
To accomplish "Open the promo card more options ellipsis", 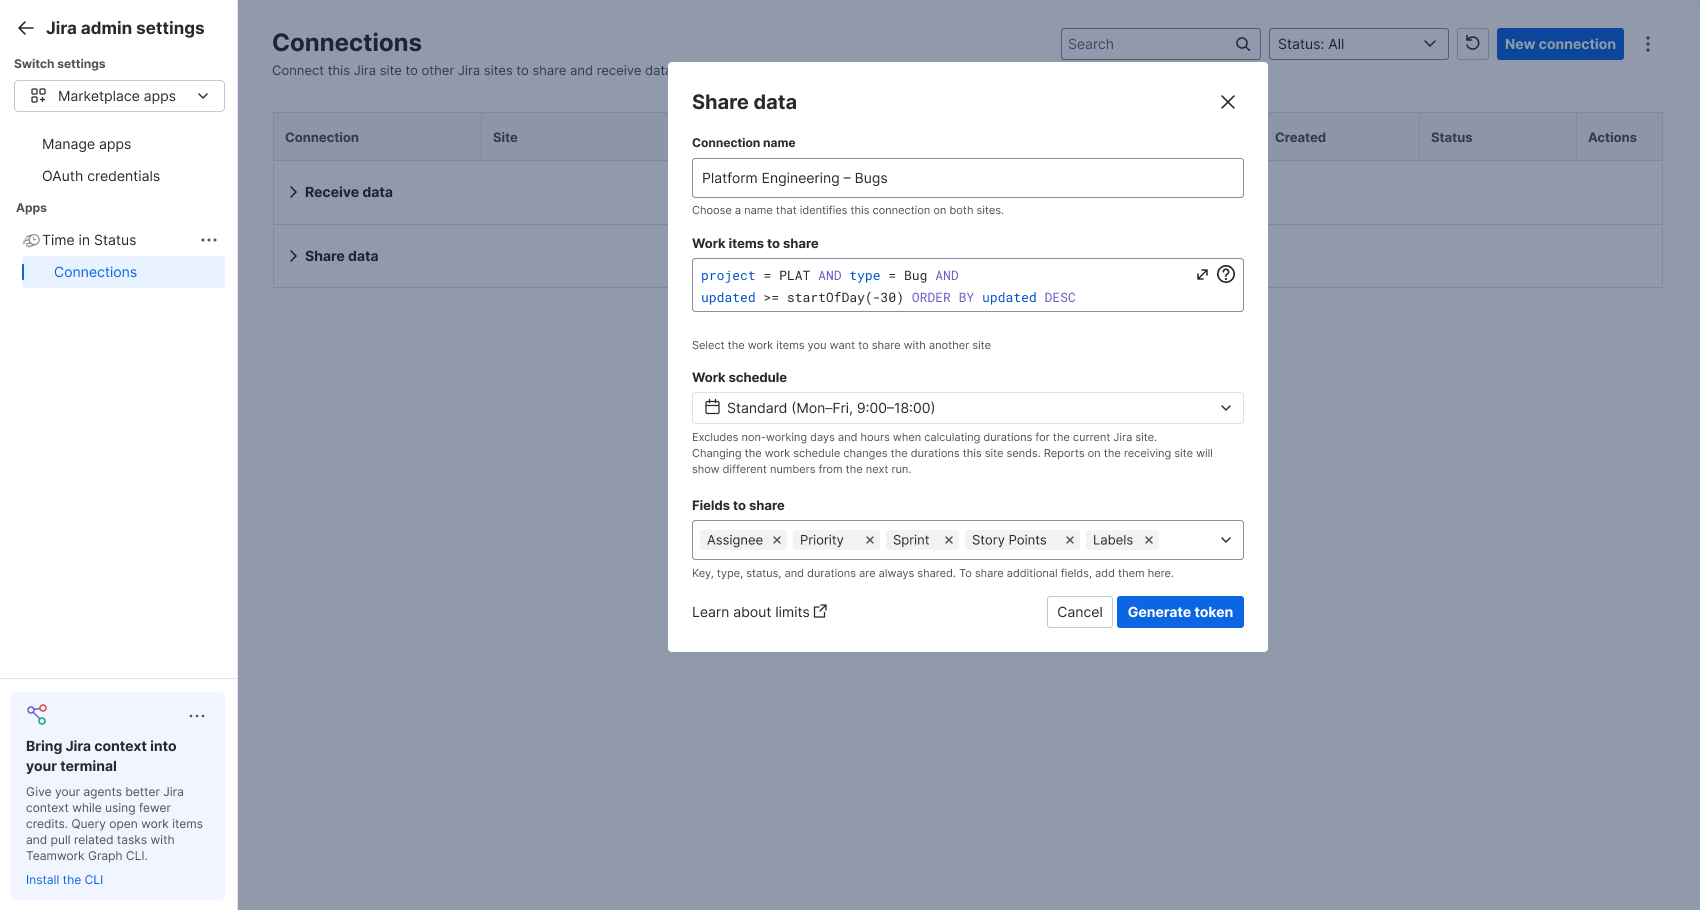I will click(197, 716).
